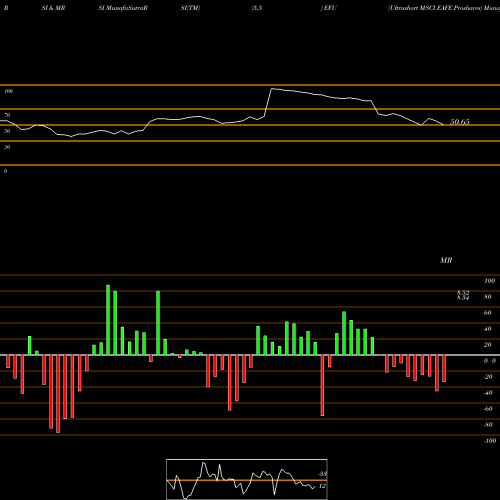This screenshot has height=500, width=500.
Task: Click the 'SI & MR' header label
Action: tap(53, 8)
